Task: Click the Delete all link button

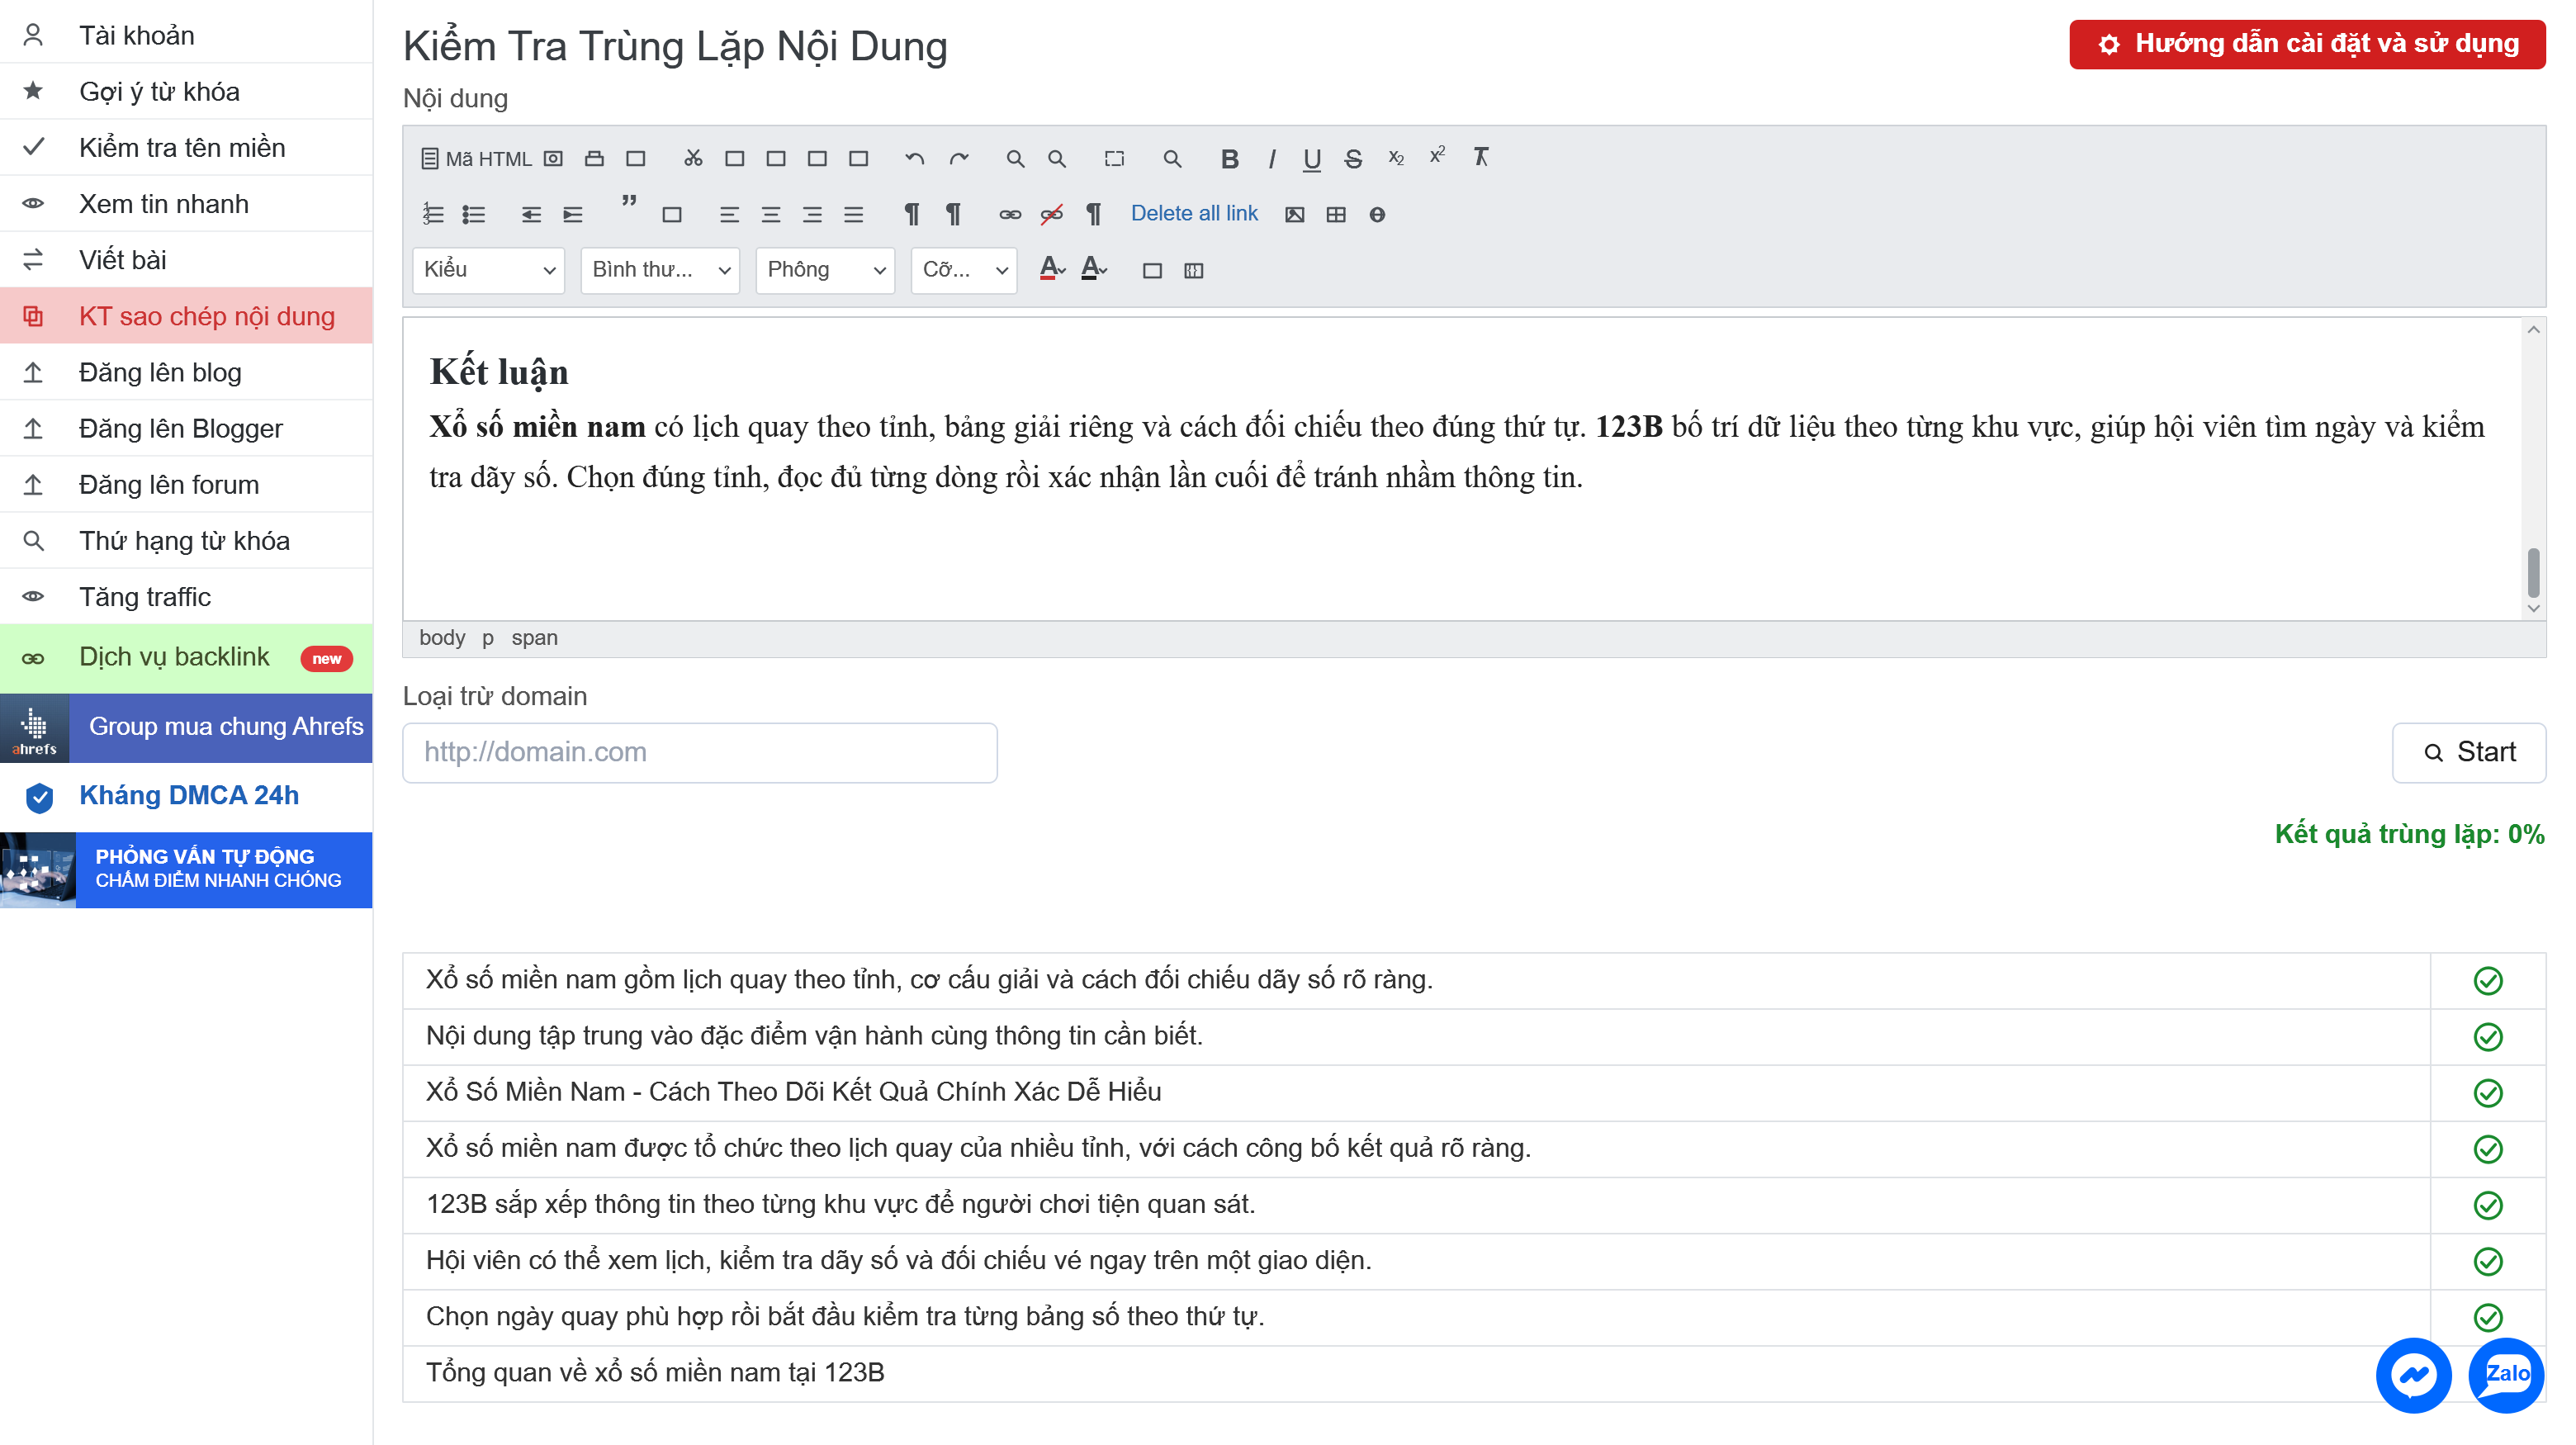Action: [1194, 213]
